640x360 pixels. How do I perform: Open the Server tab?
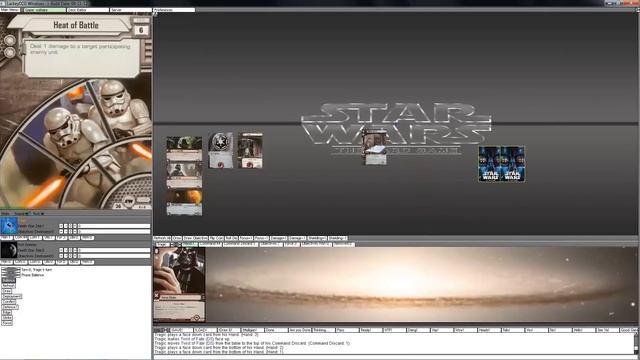click(131, 10)
